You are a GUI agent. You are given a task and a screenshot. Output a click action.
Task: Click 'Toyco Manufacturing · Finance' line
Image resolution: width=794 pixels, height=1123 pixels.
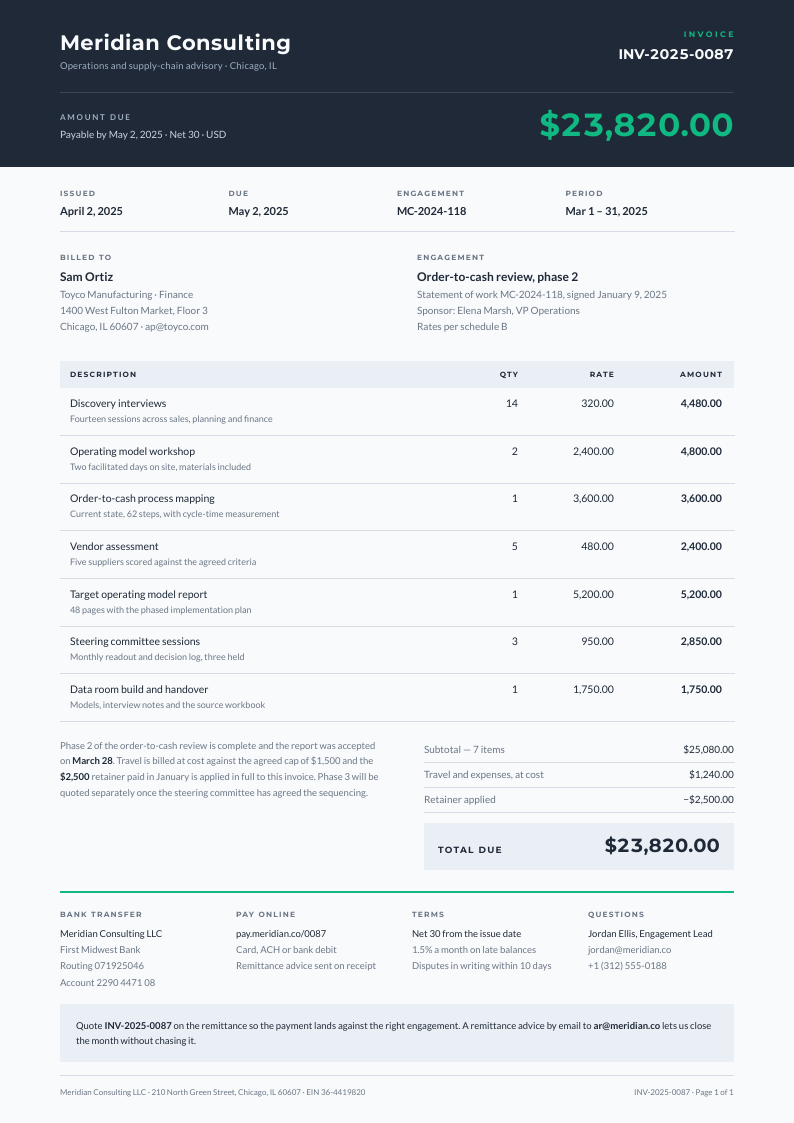(x=127, y=294)
